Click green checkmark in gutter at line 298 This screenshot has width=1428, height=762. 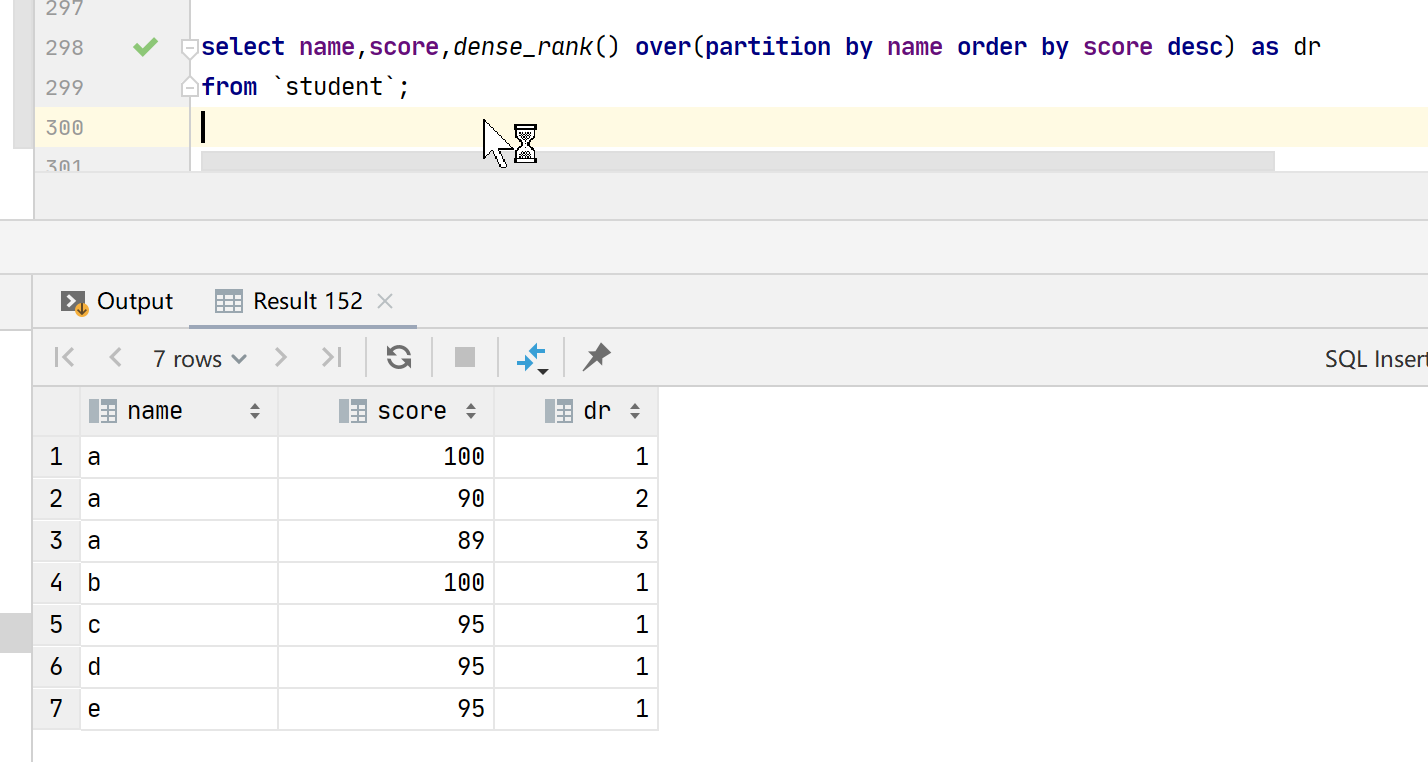tap(146, 47)
